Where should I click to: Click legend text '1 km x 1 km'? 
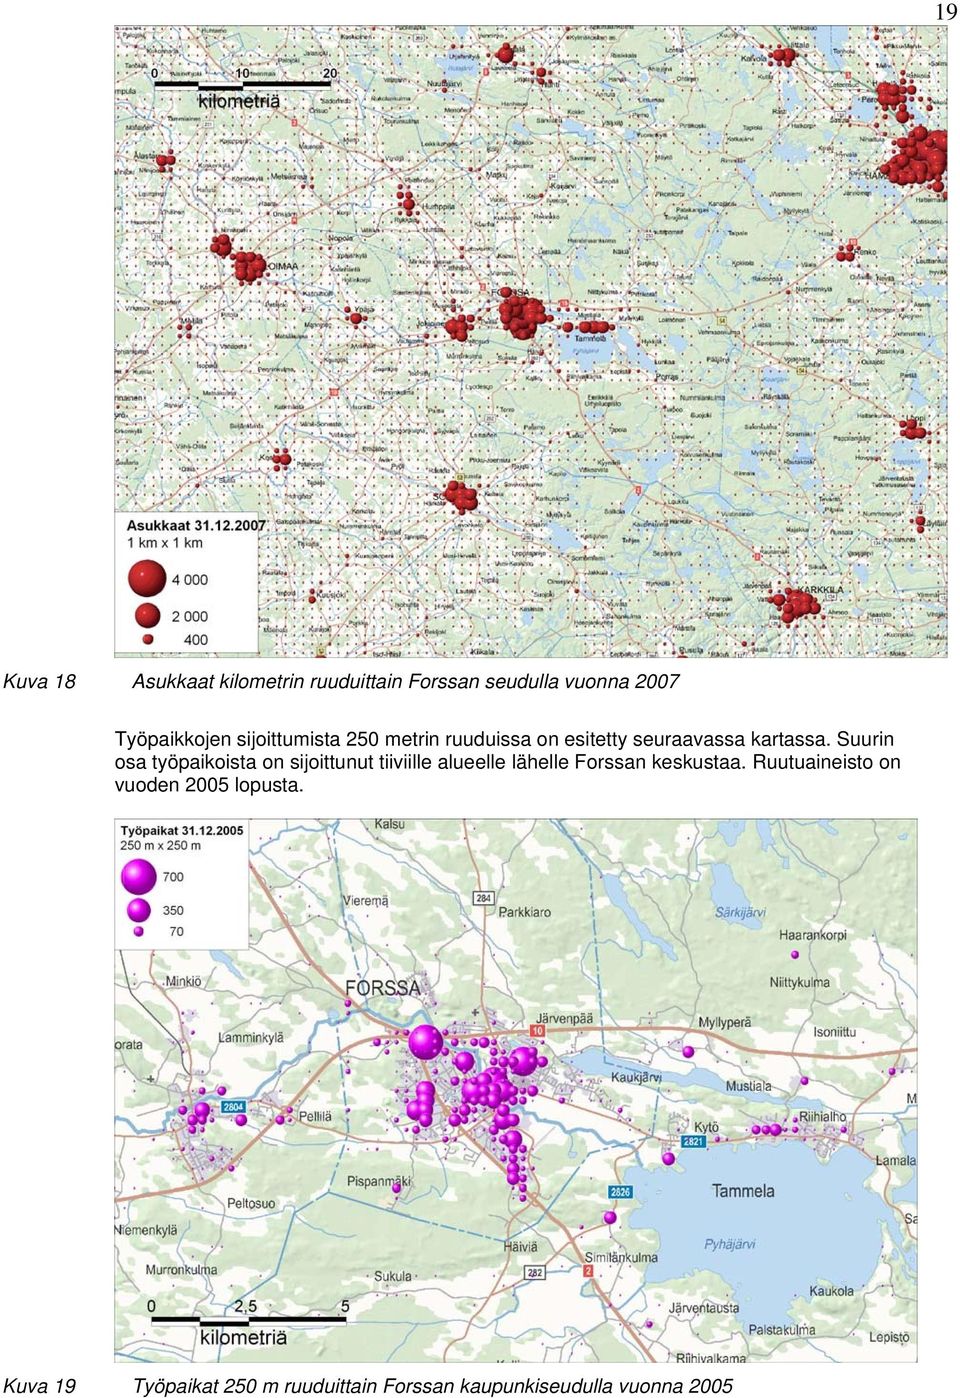point(164,543)
